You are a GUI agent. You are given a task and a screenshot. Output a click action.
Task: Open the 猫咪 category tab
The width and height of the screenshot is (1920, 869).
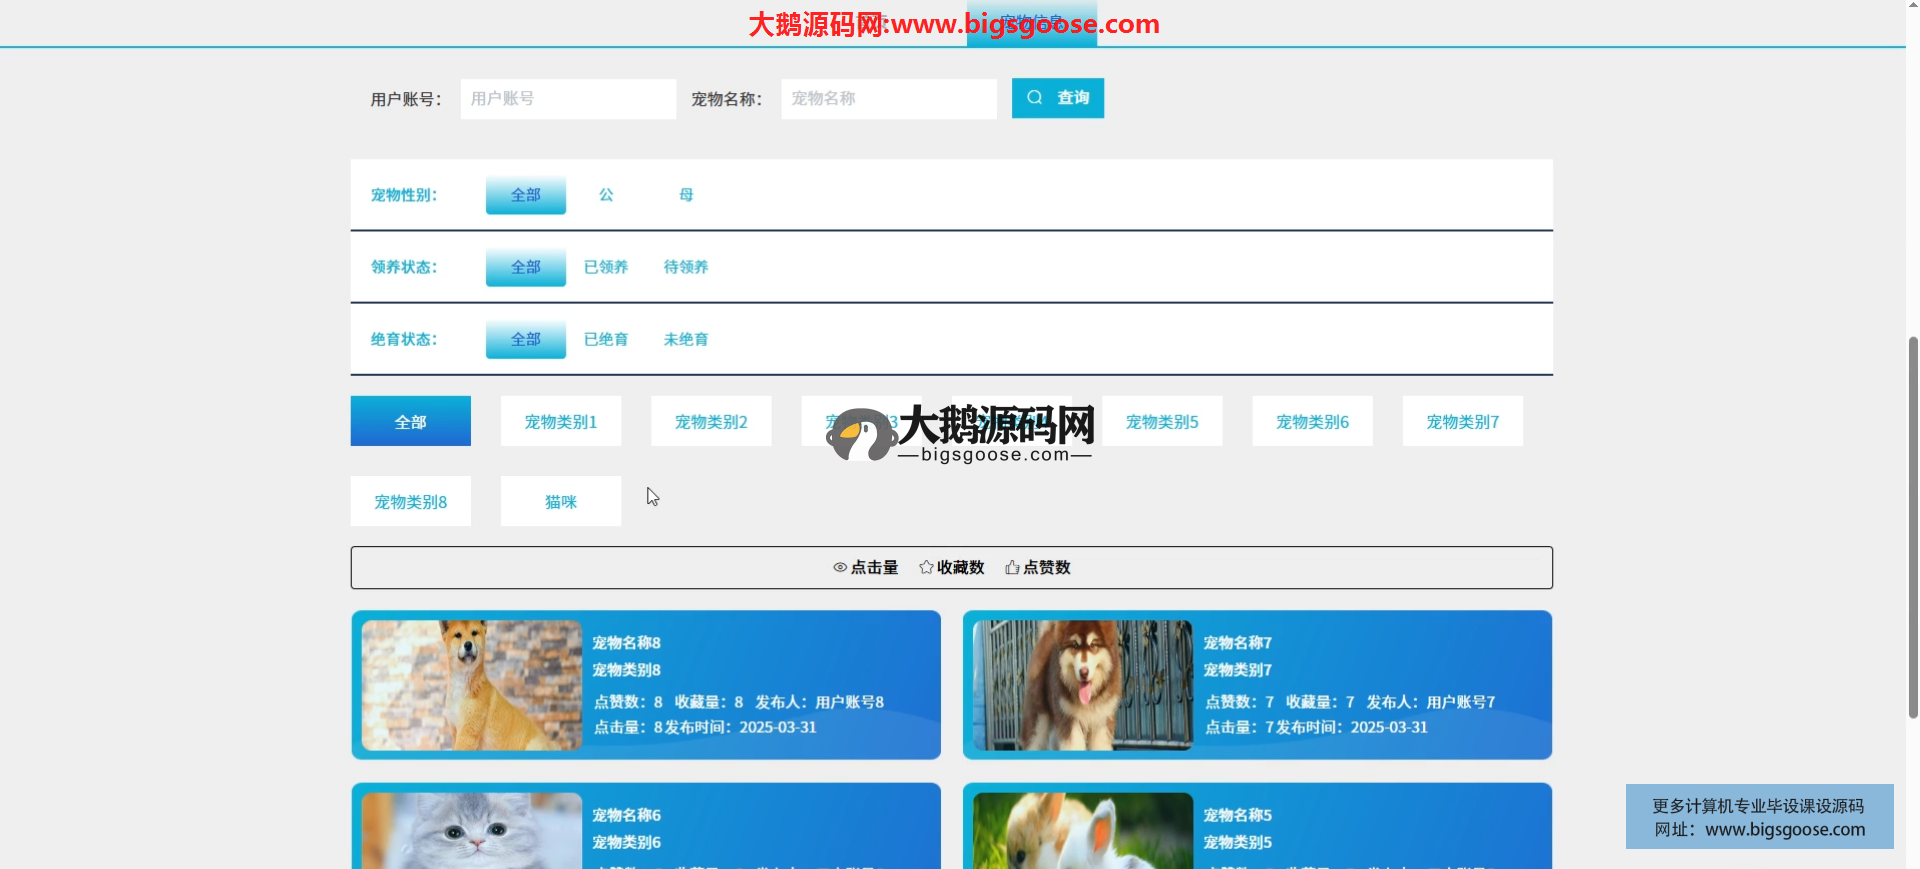click(x=561, y=501)
